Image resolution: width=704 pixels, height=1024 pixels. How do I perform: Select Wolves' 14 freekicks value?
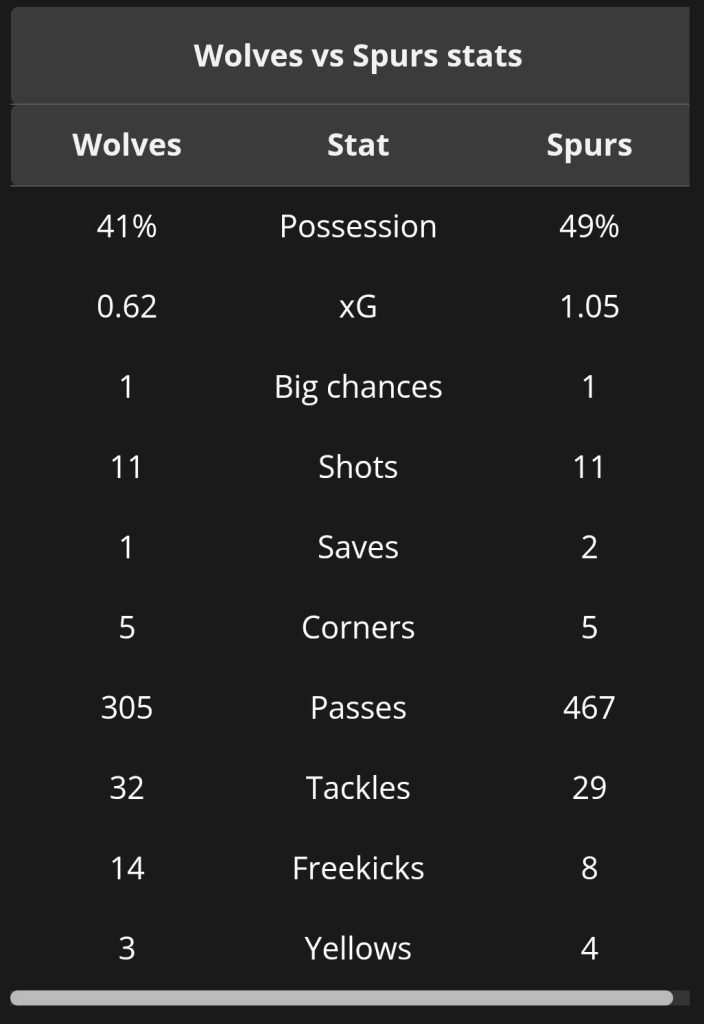pyautogui.click(x=127, y=868)
